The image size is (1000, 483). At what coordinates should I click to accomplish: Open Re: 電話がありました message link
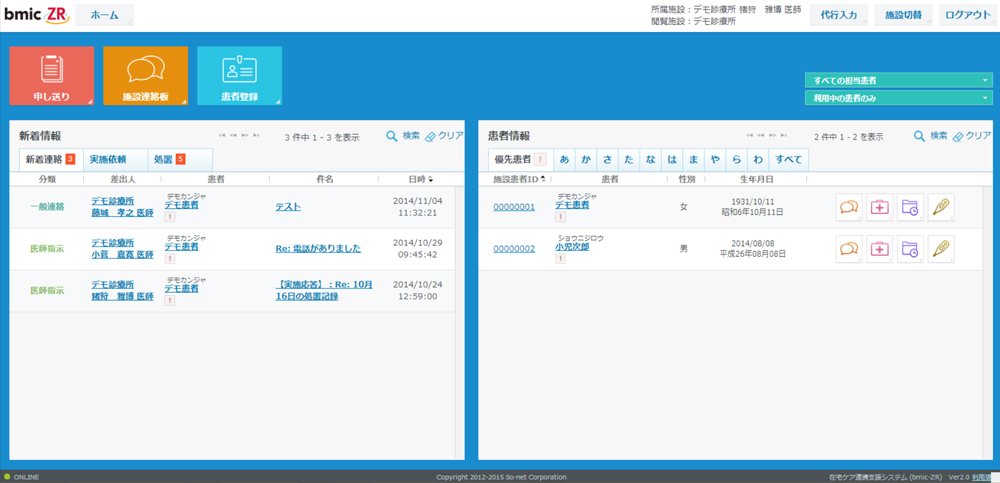pyautogui.click(x=318, y=248)
